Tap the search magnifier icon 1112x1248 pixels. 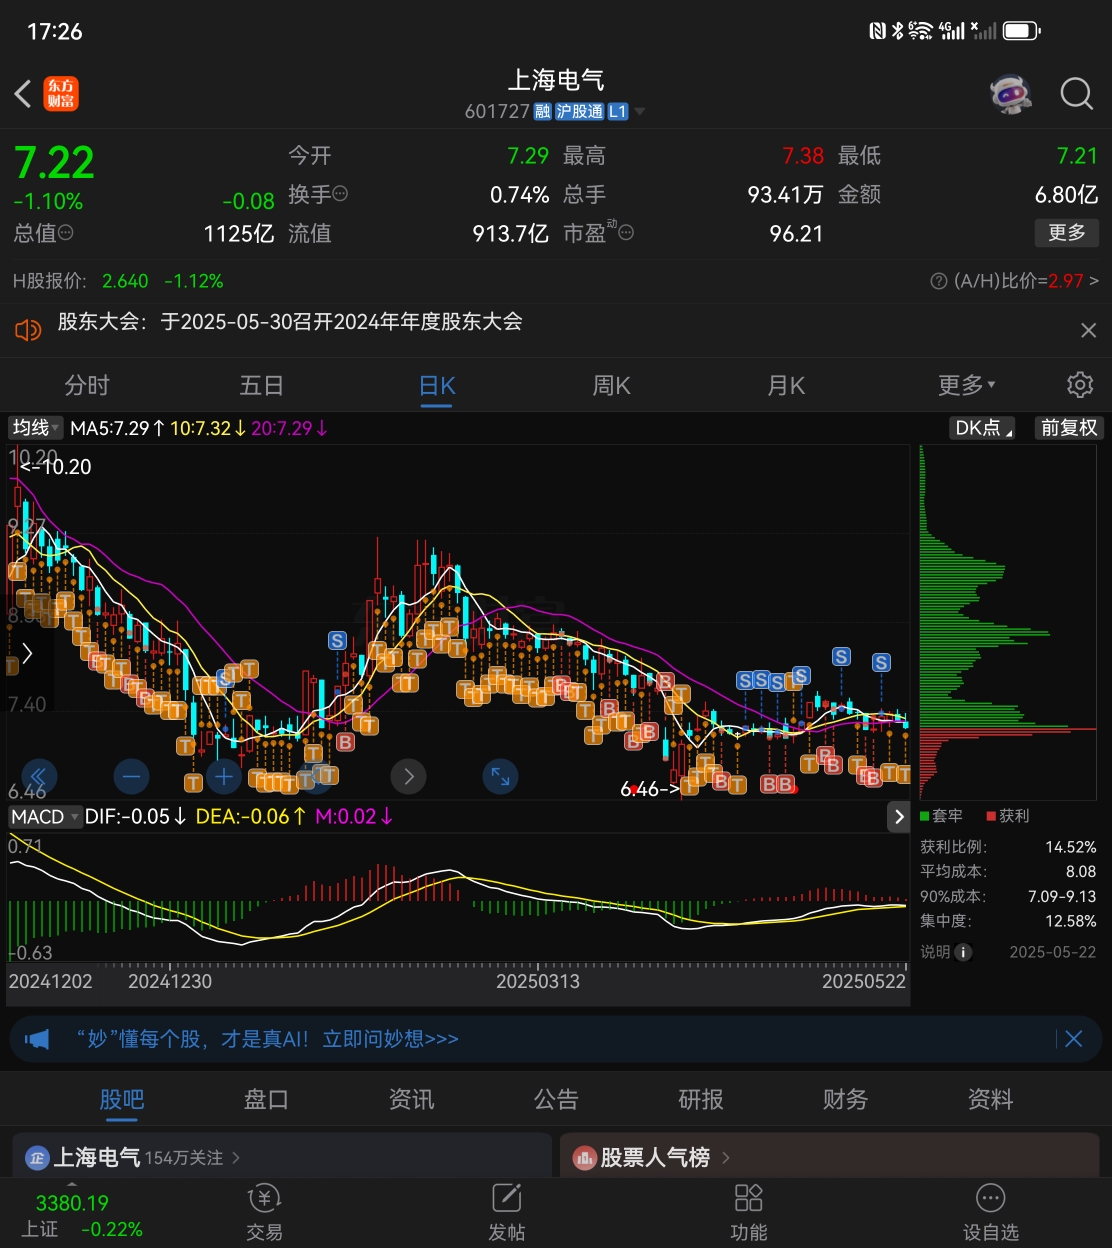[1077, 94]
